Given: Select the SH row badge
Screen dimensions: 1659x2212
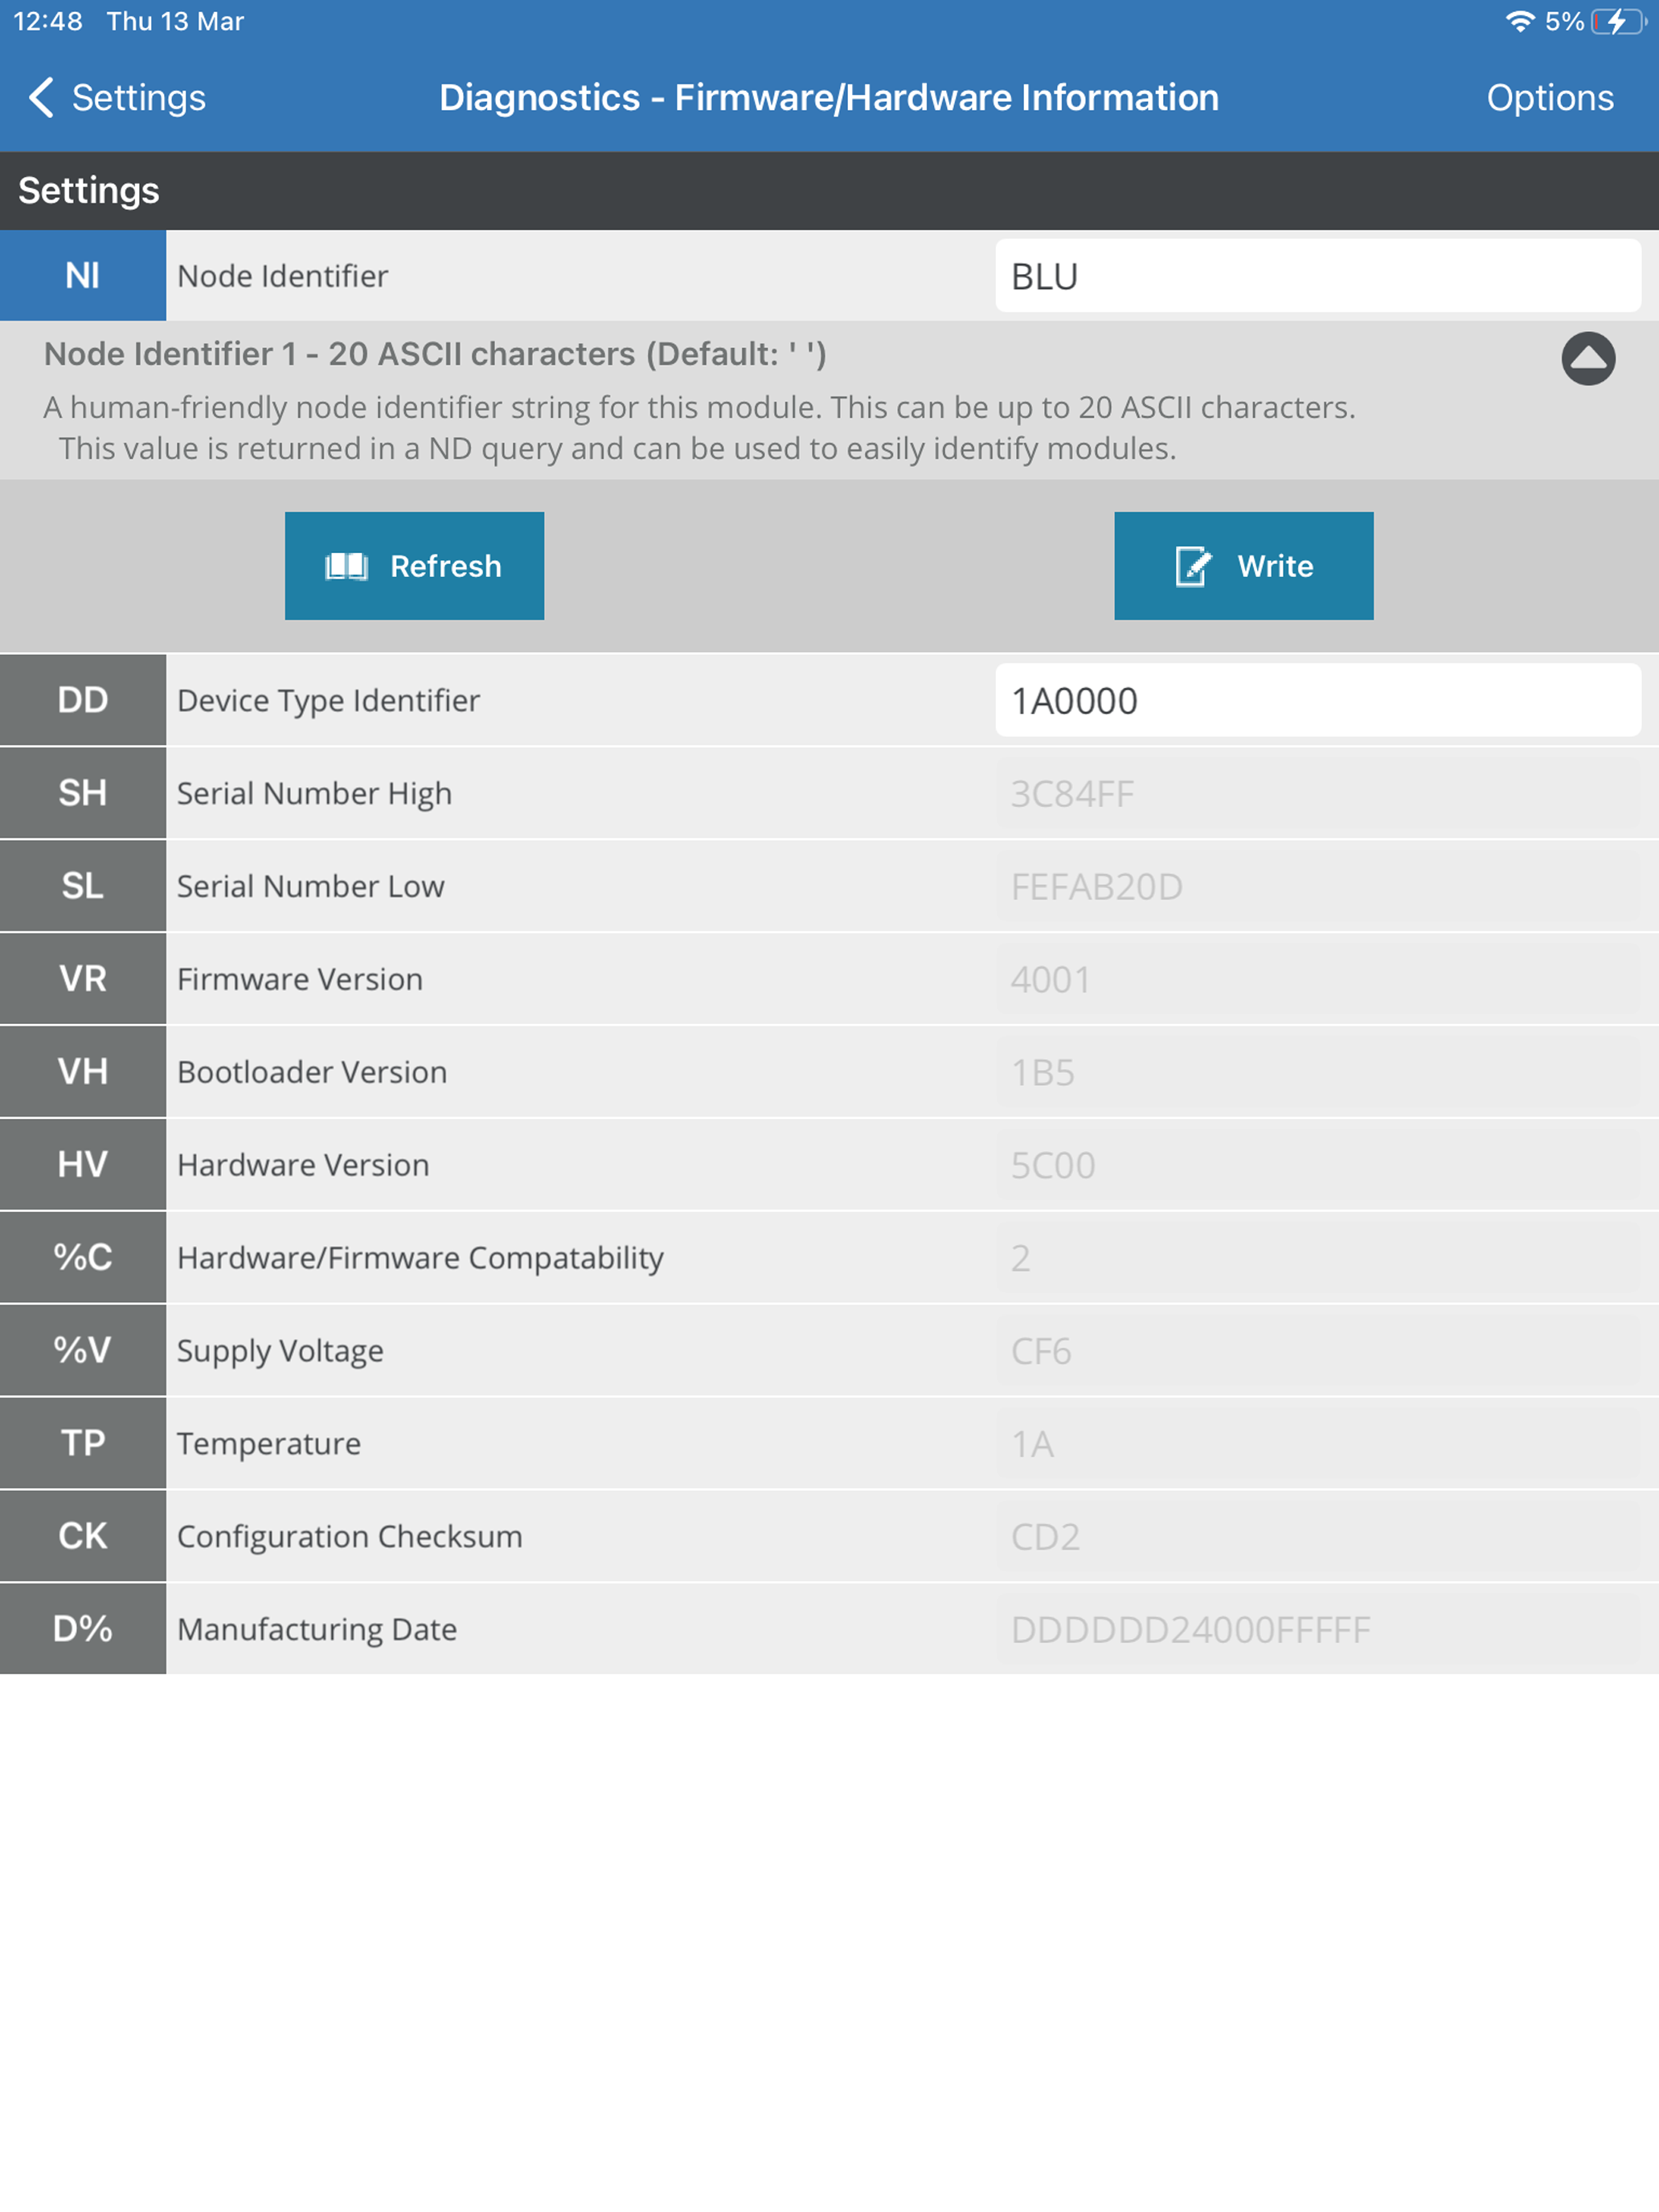Looking at the screenshot, I should (83, 793).
